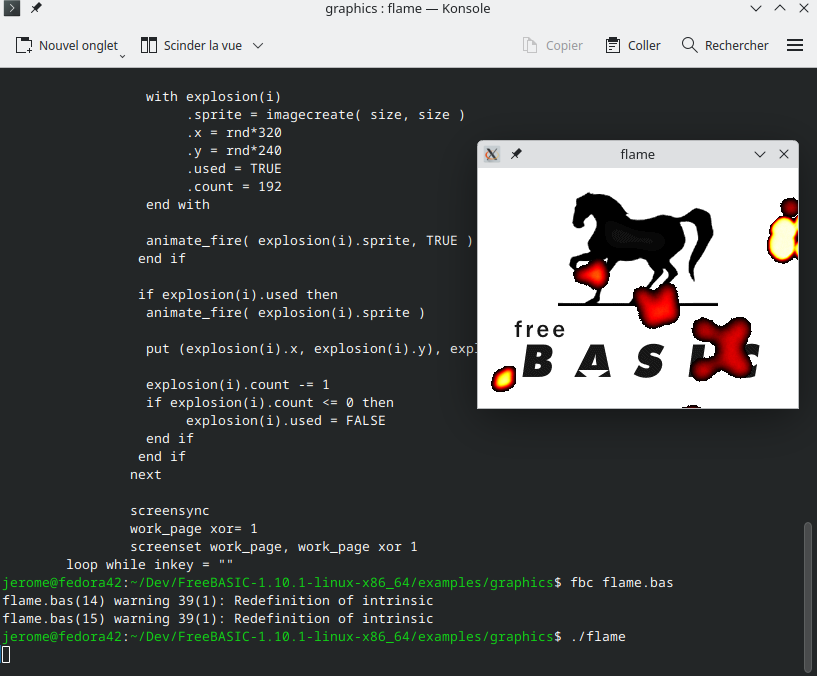Click the X11 icon in the flame window
Viewport: 817px width, 676px height.
[492, 154]
